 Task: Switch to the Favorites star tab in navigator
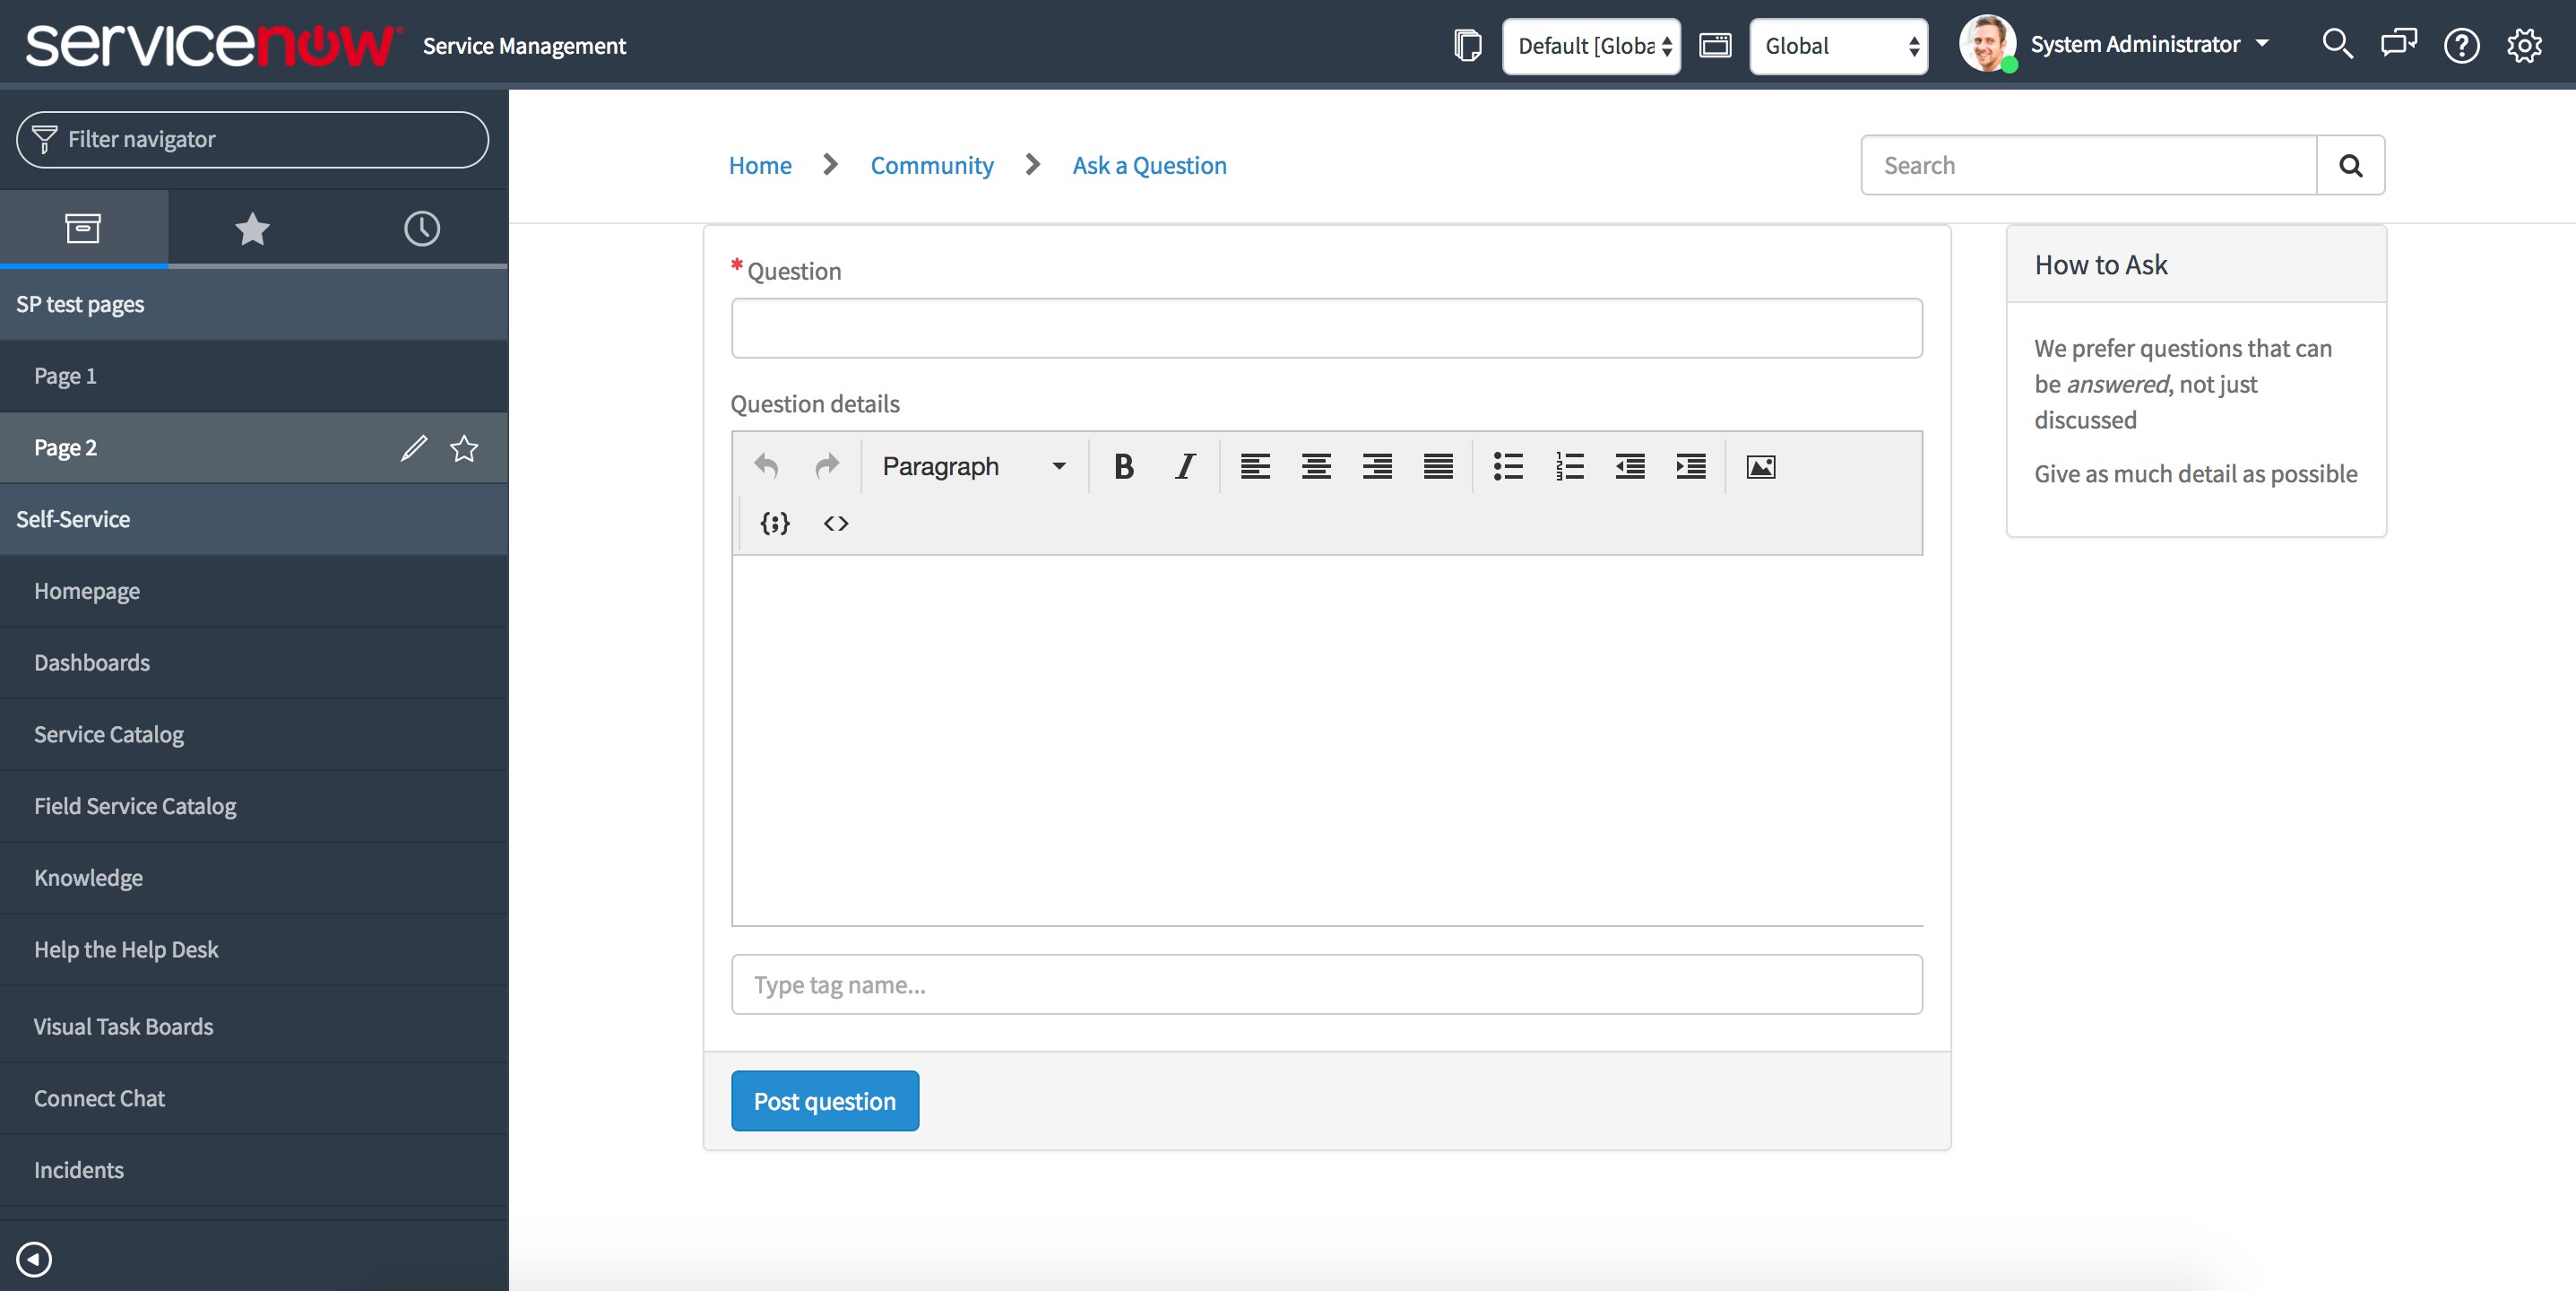click(x=251, y=227)
